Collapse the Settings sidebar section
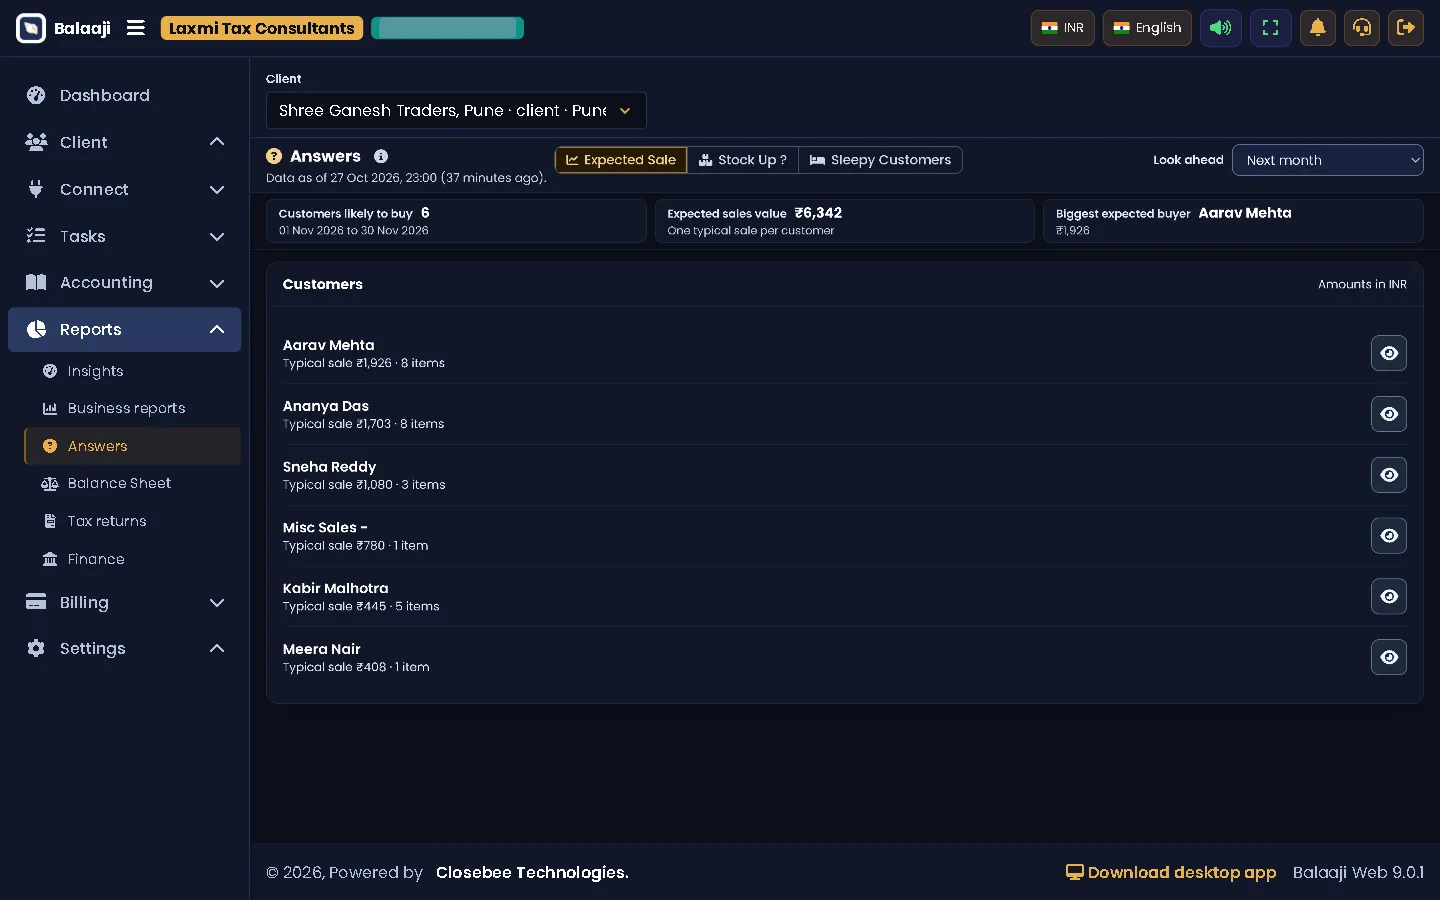 pos(125,648)
